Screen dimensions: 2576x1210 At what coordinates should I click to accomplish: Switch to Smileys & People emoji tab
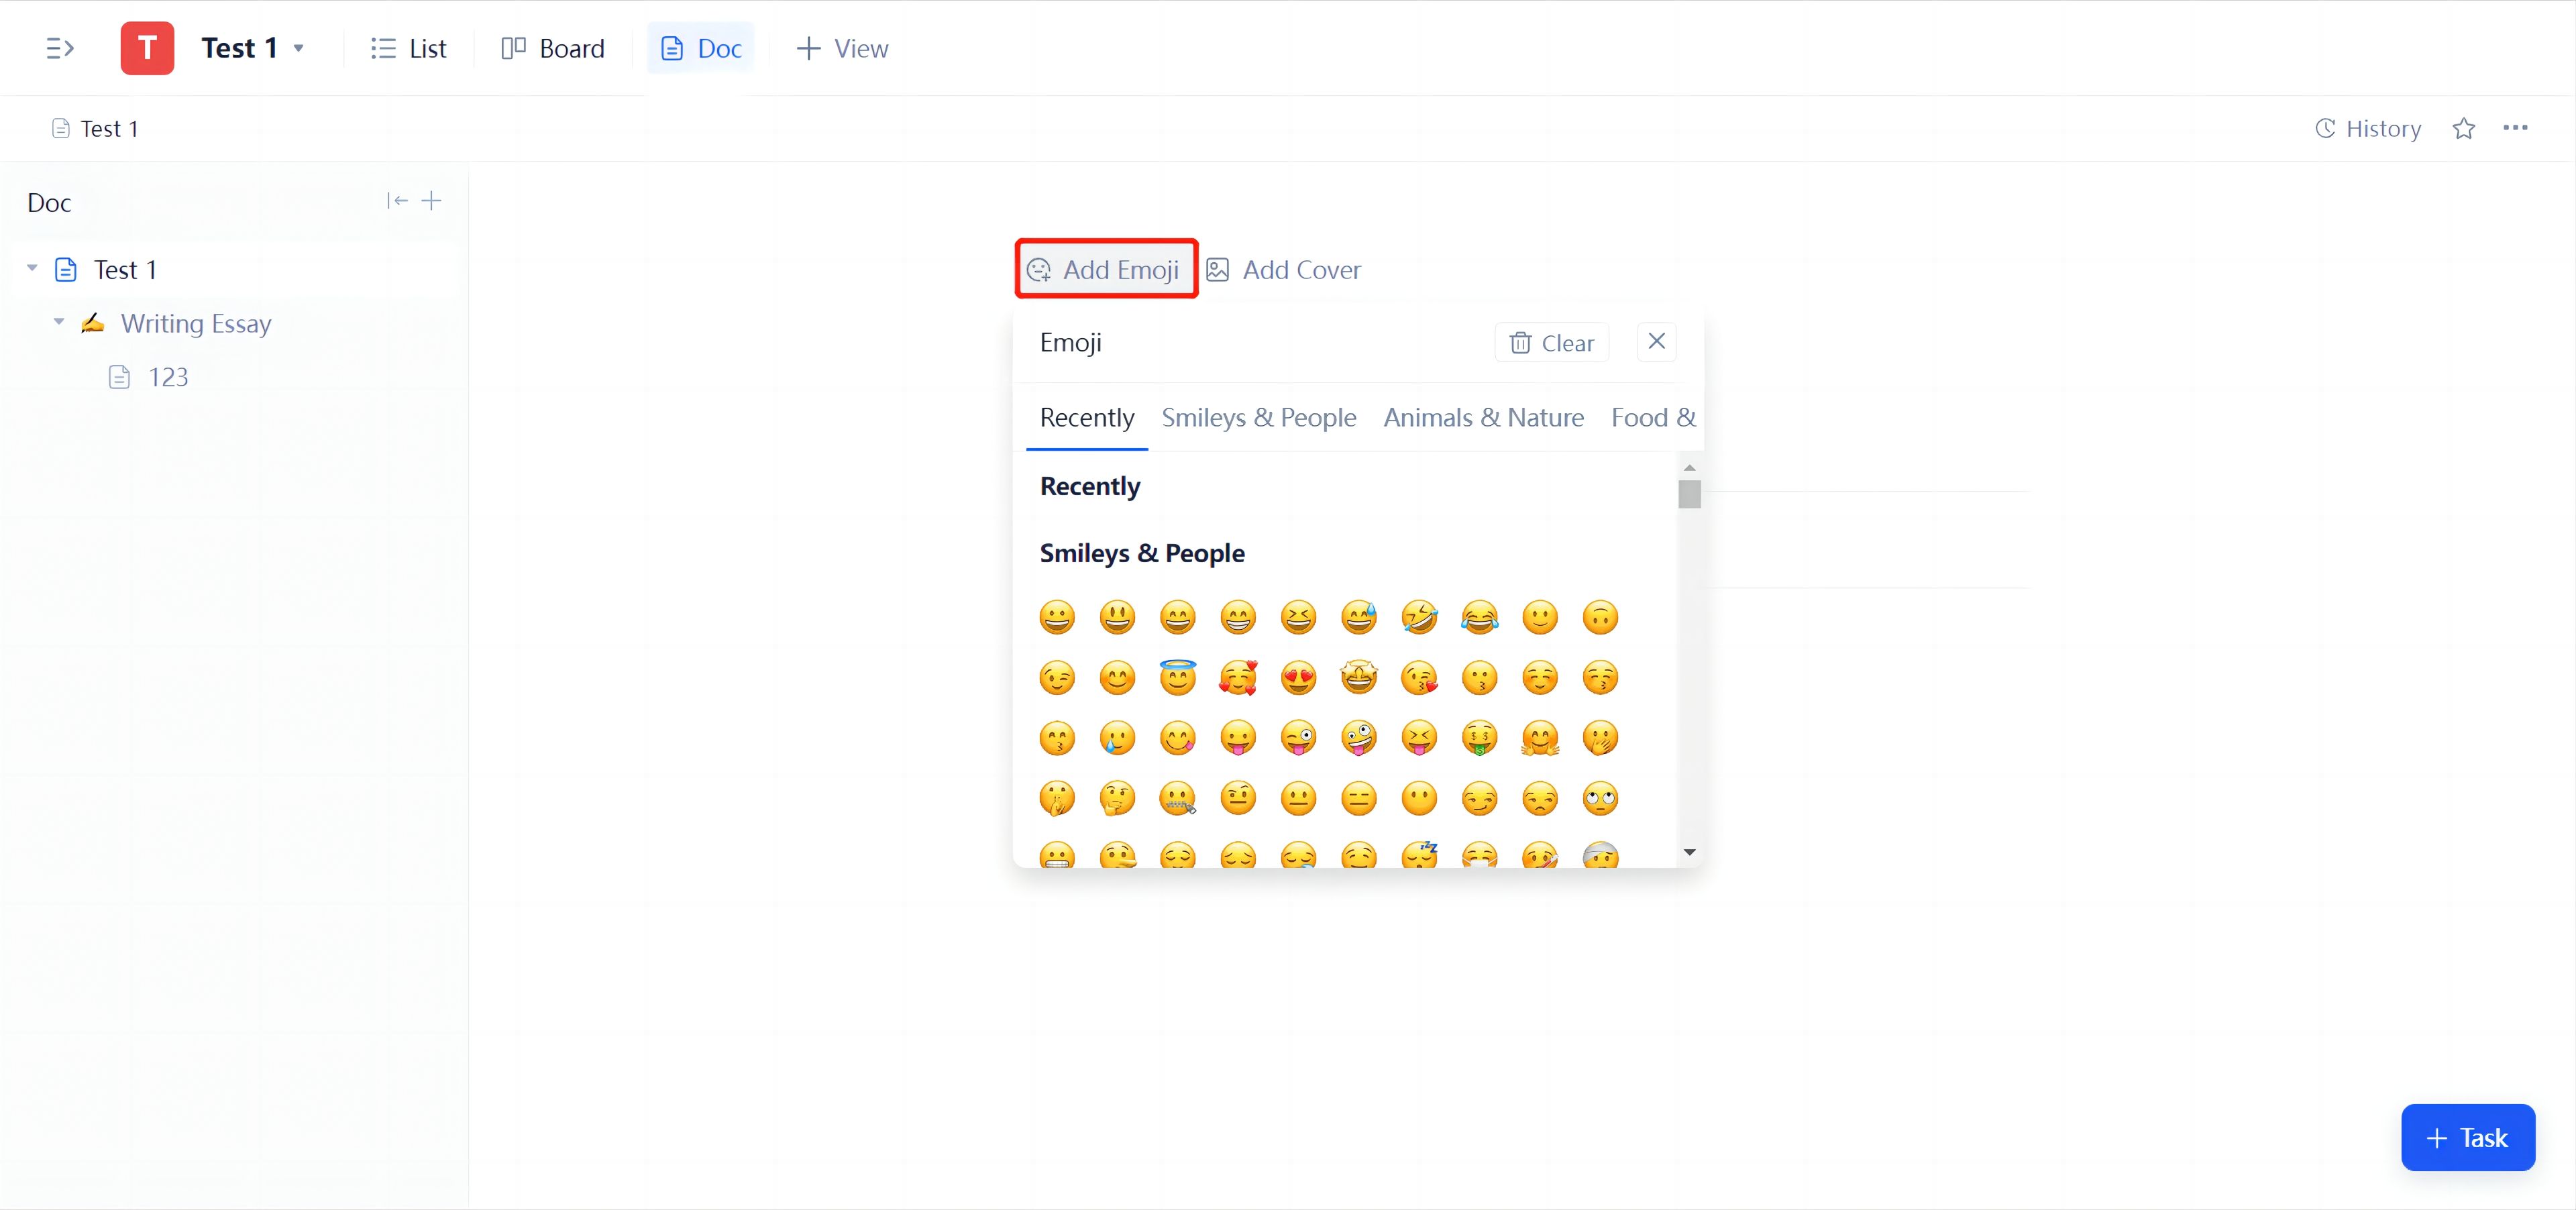point(1258,418)
